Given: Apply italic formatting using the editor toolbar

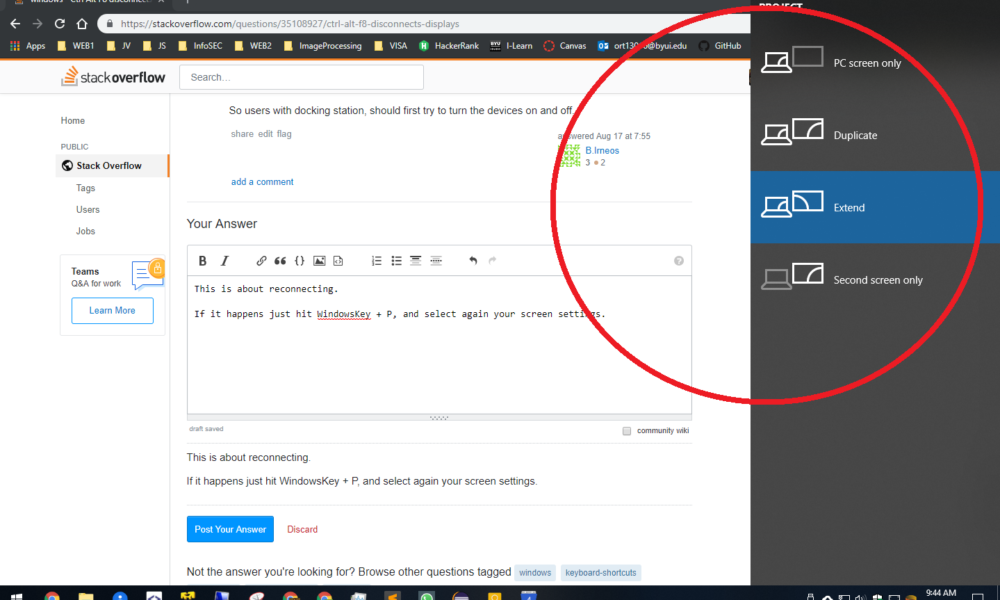Looking at the screenshot, I should pyautogui.click(x=226, y=260).
